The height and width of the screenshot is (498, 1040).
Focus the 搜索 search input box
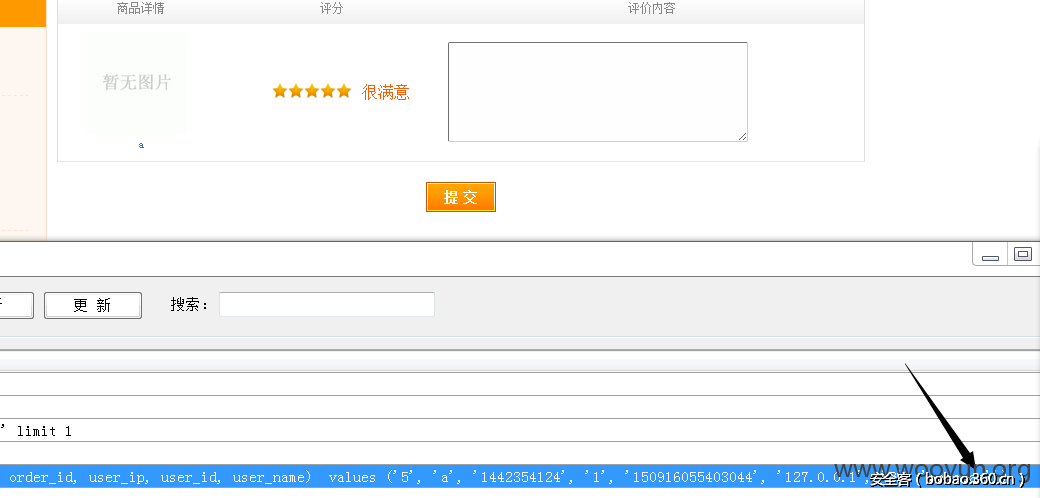click(x=326, y=305)
